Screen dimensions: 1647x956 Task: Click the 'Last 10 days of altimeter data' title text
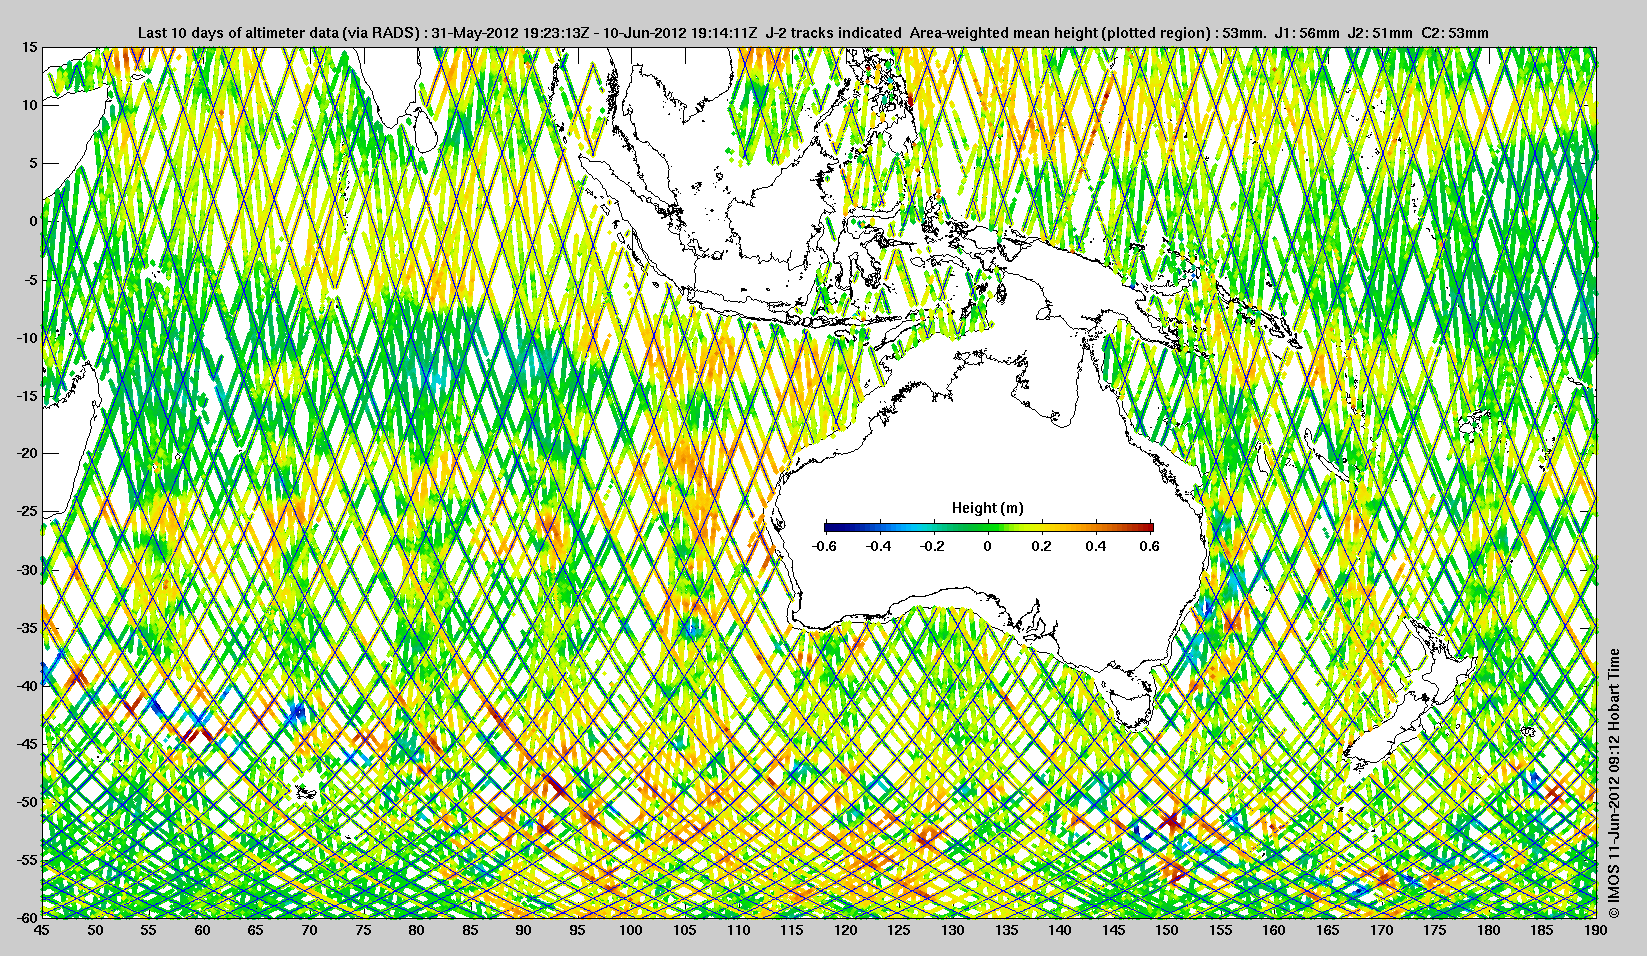pos(238,33)
